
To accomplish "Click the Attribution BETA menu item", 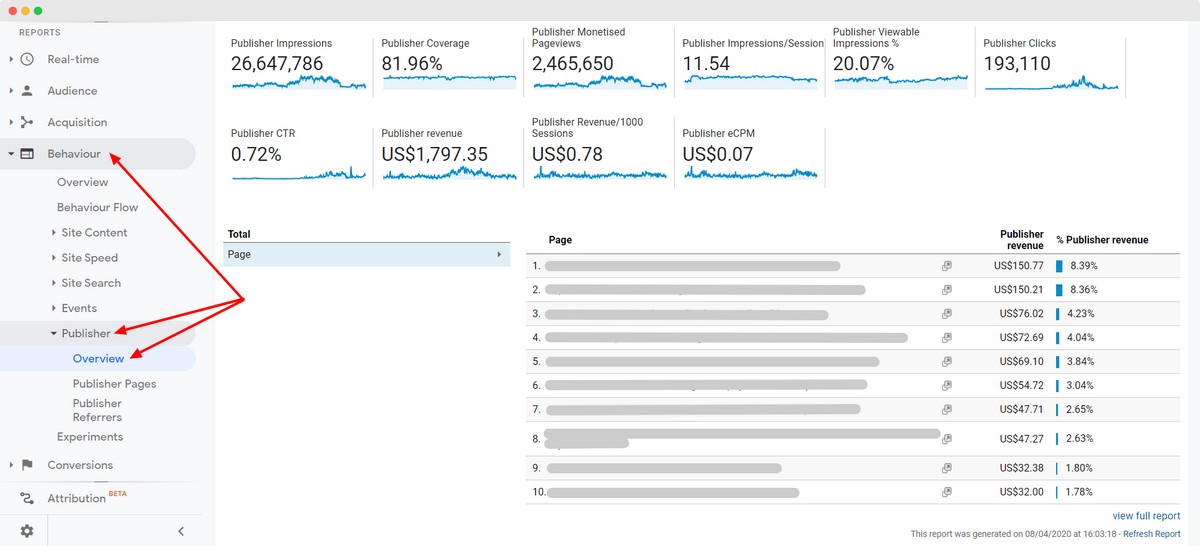I will tap(87, 498).
